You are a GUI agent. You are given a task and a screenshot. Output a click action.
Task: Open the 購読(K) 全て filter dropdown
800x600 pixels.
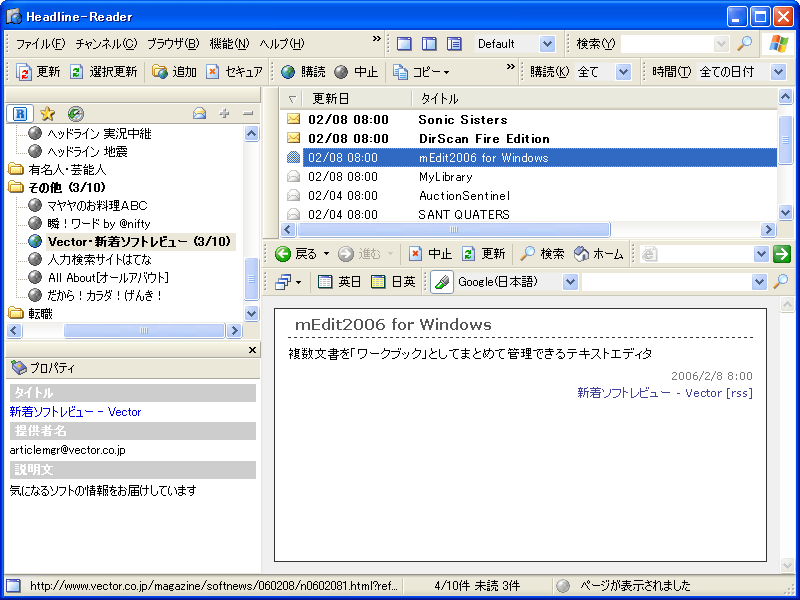pos(623,72)
